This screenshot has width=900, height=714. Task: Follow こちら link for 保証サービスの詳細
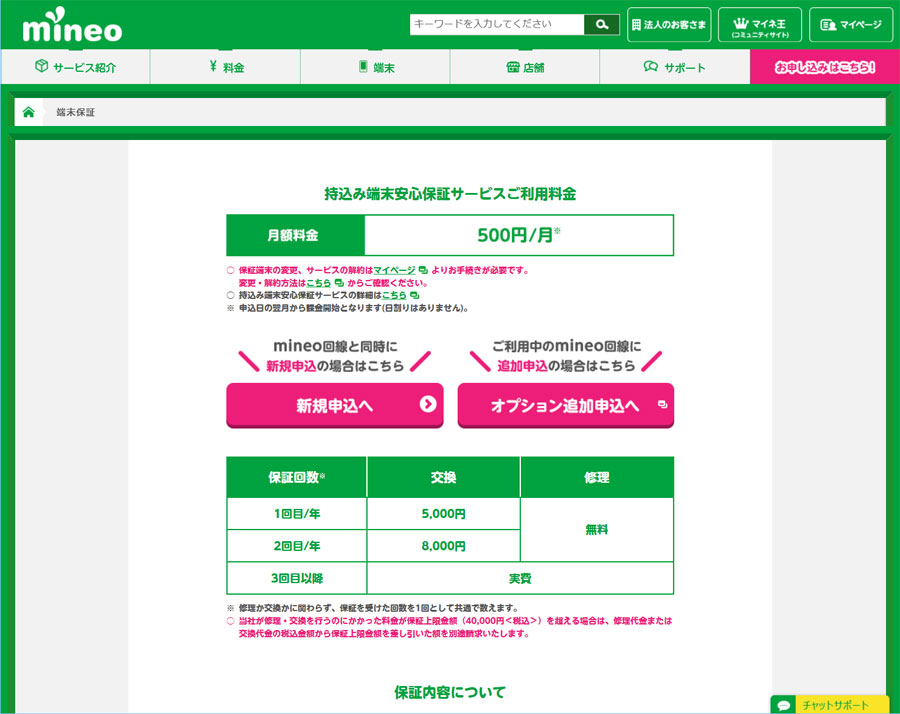click(394, 296)
